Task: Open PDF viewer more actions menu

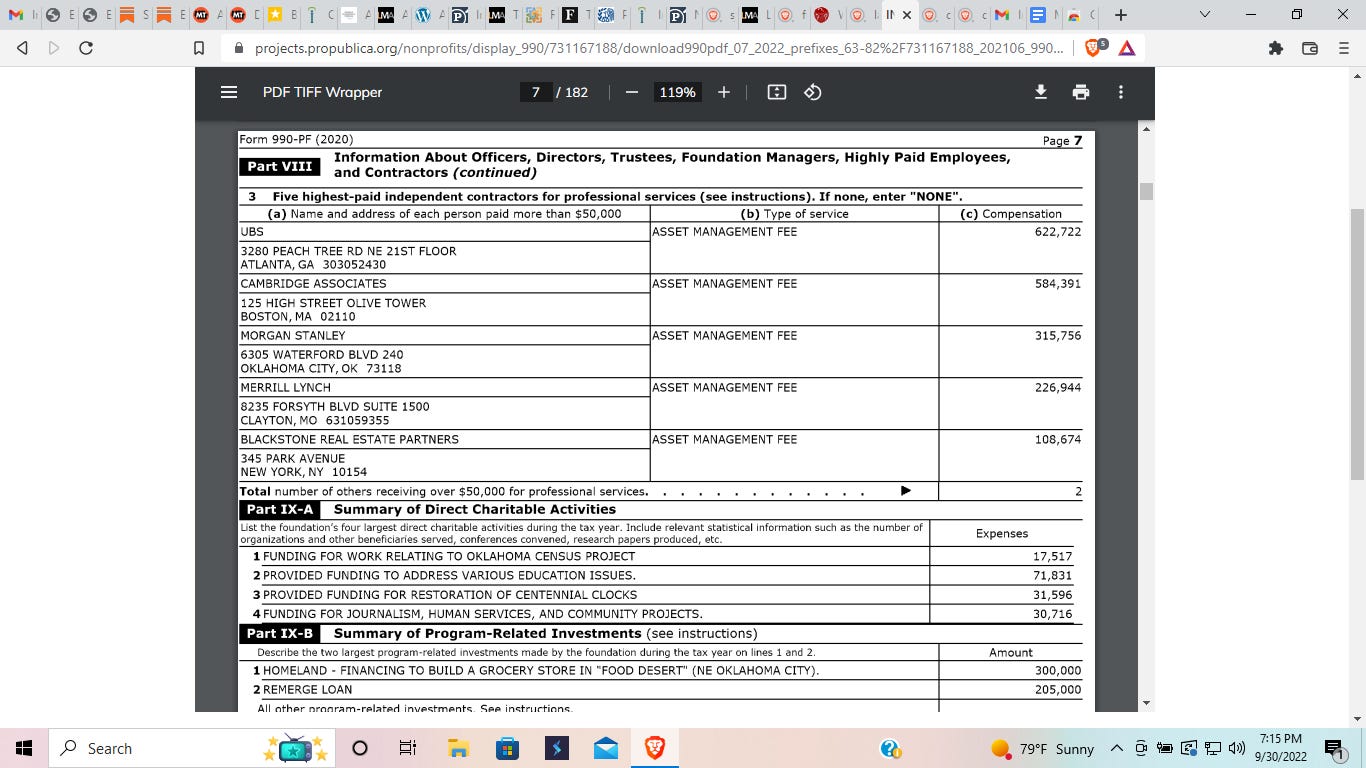Action: pyautogui.click(x=1121, y=92)
